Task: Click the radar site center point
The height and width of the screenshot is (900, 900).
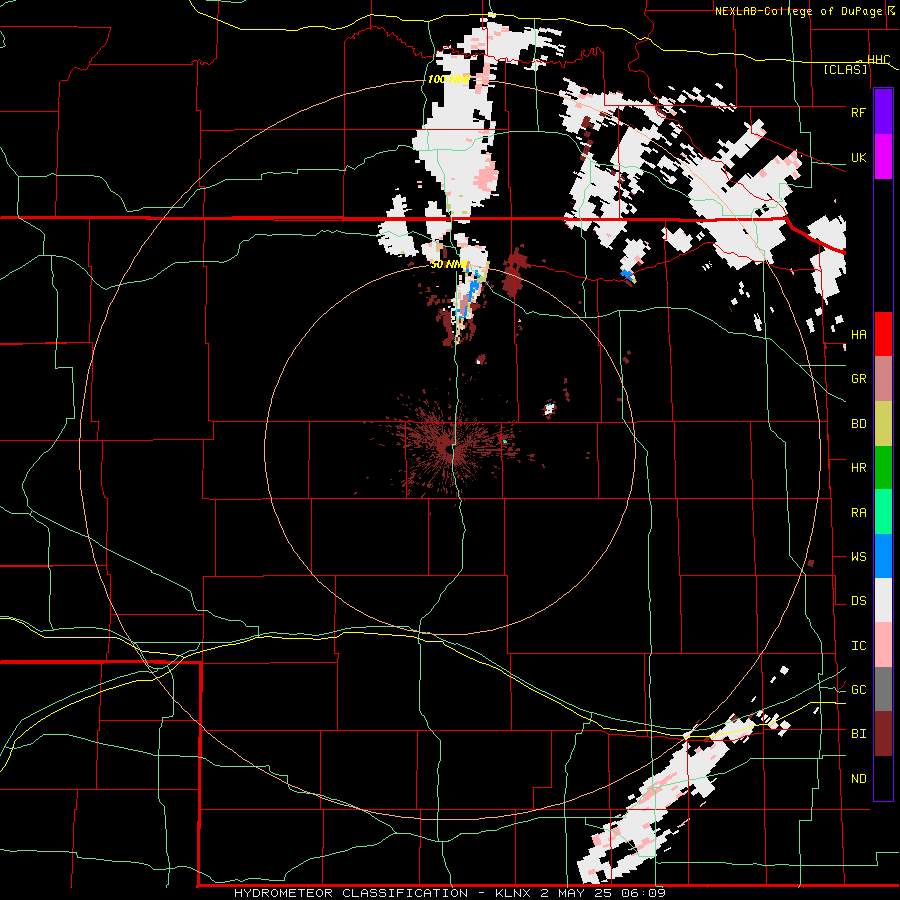Action: pos(449,451)
